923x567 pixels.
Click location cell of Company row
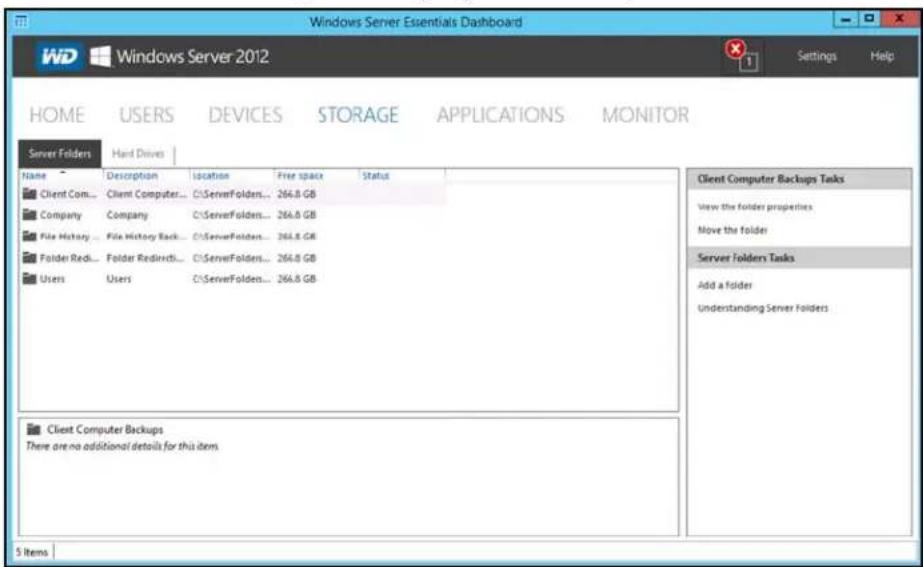pyautogui.click(x=231, y=215)
